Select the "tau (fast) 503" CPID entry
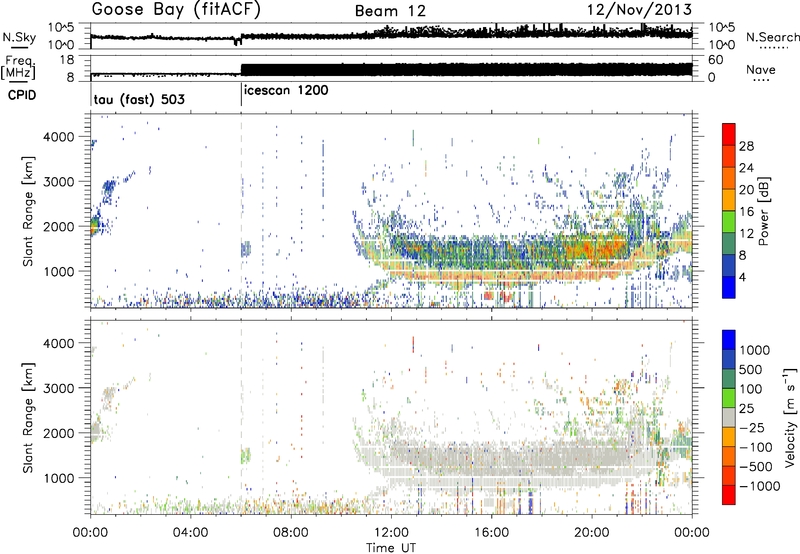This screenshot has width=800, height=554. click(139, 99)
